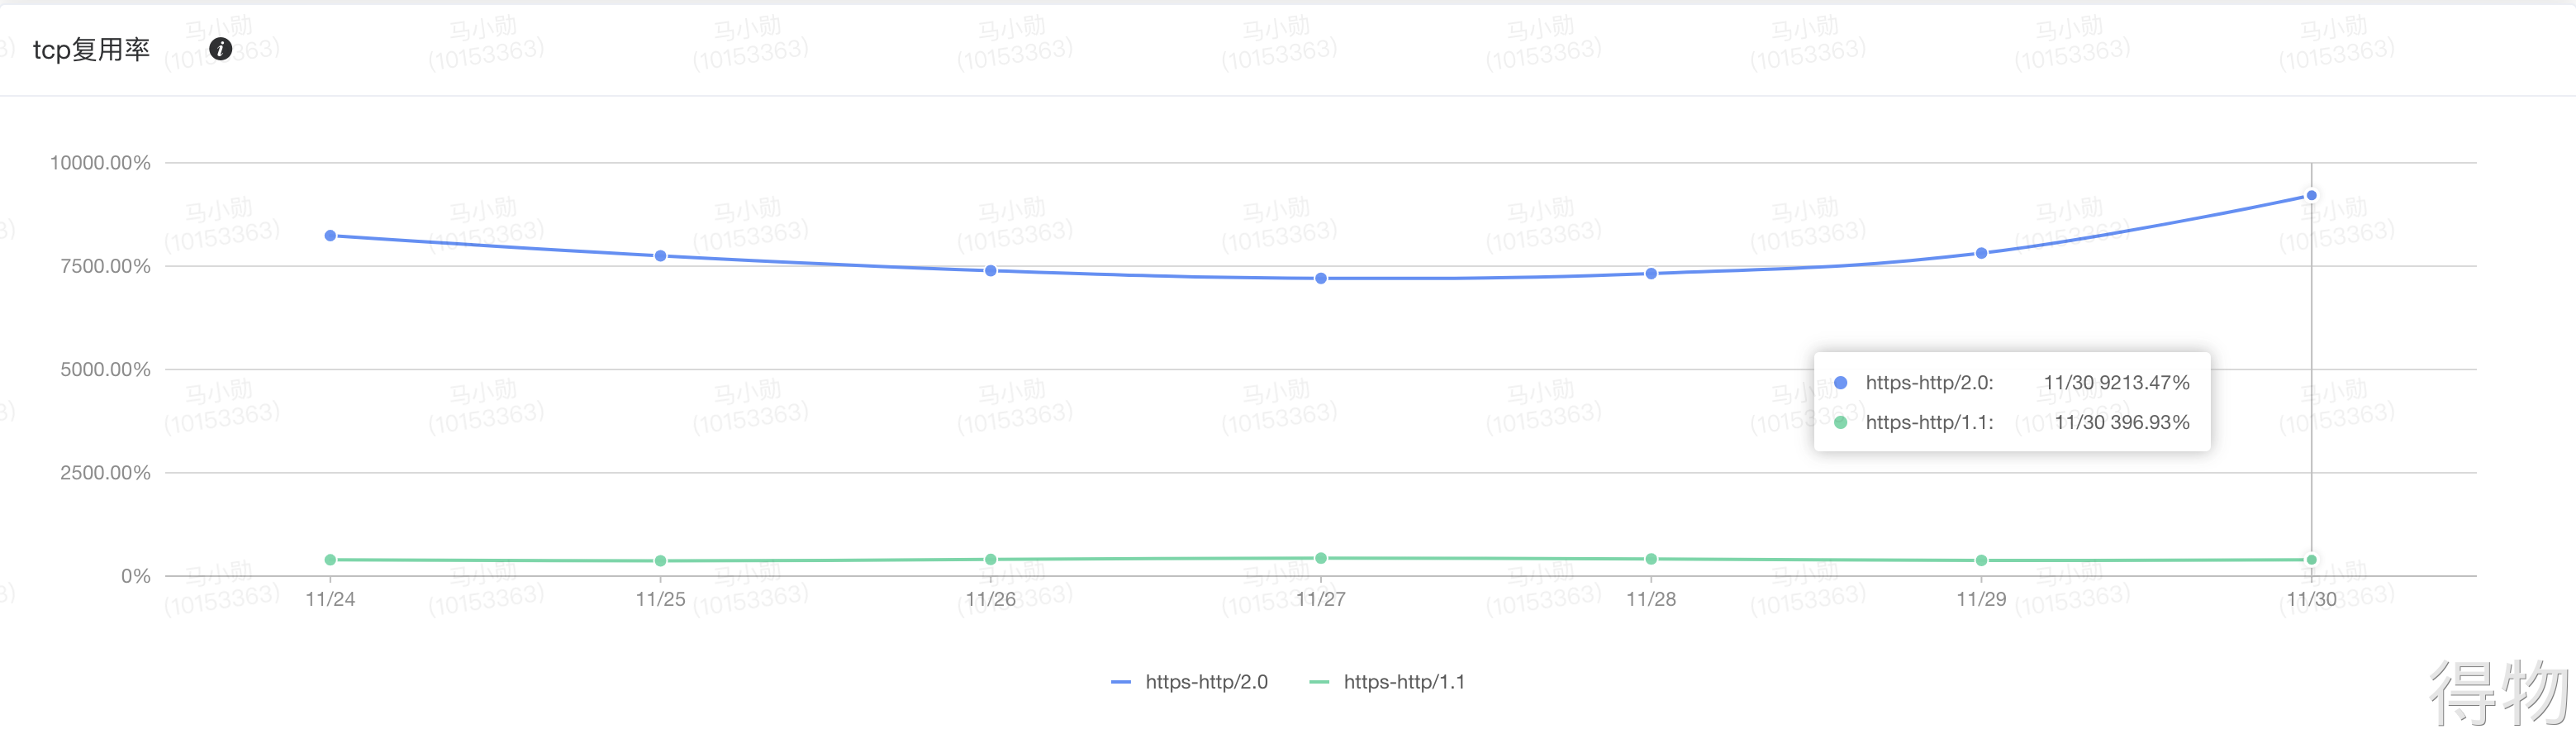Screen dimensions: 2576x734
Task: Select the blue data point at 11/26
Action: pos(990,271)
